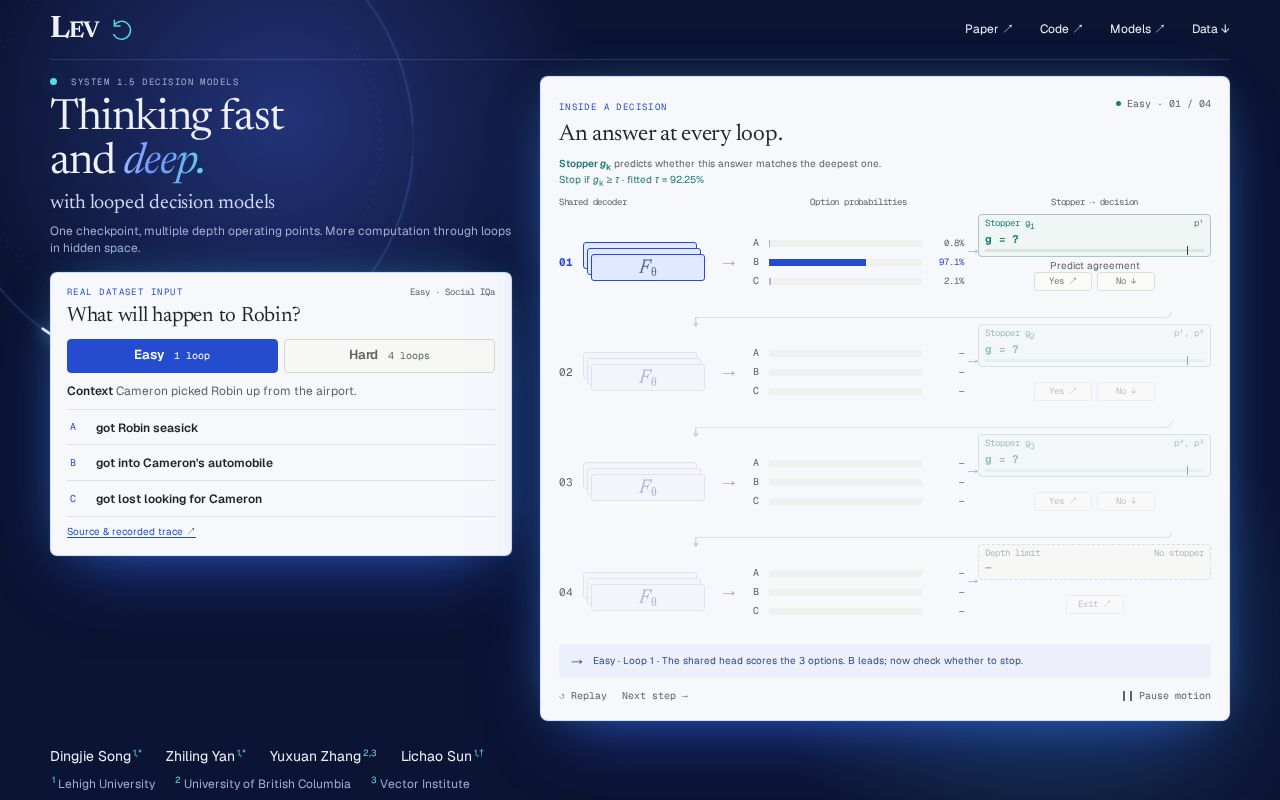1280x800 pixels.
Task: Click the "97.1%" probability value
Action: [951, 262]
